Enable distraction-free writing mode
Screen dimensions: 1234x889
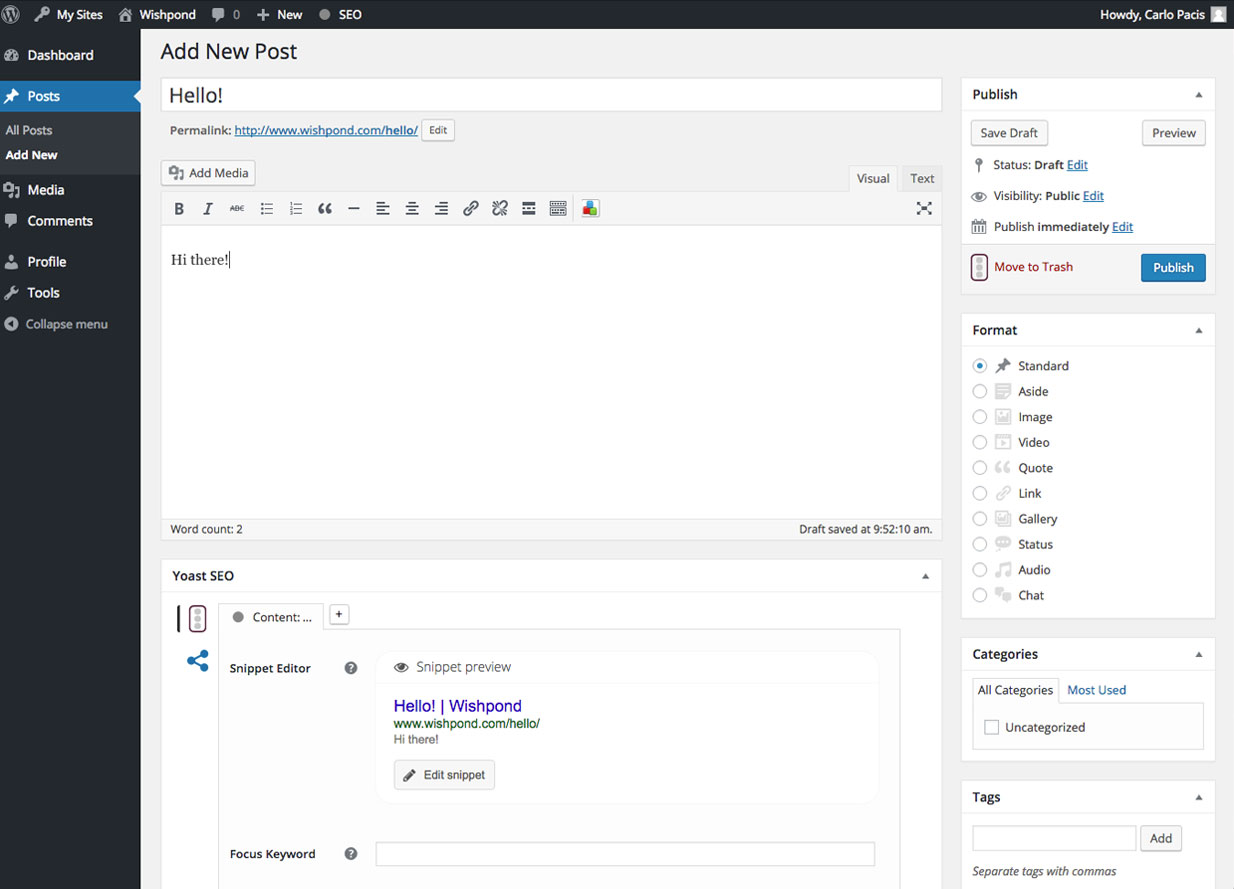(x=924, y=208)
